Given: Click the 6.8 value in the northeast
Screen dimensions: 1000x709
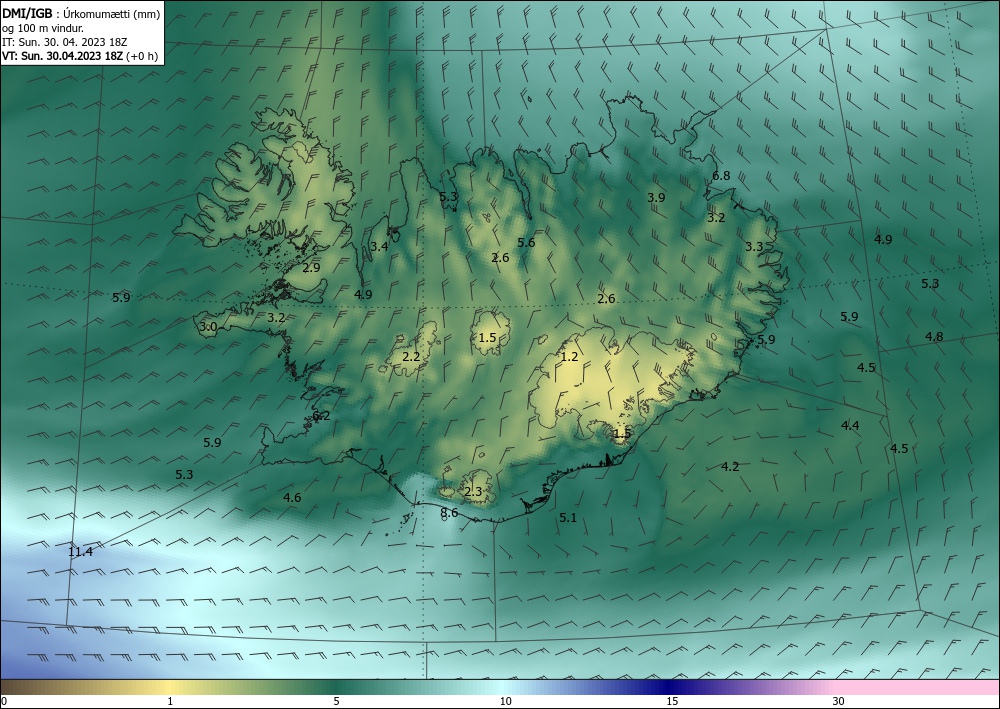Looking at the screenshot, I should pyautogui.click(x=721, y=176).
